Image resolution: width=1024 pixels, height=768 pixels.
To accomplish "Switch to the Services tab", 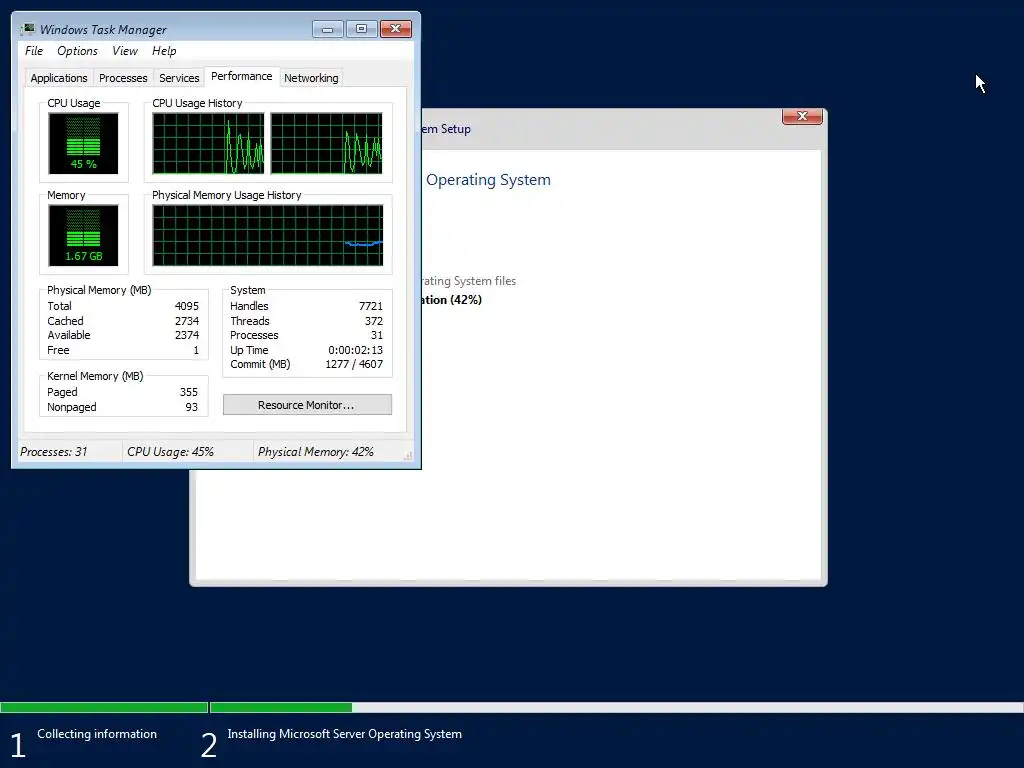I will [x=179, y=78].
